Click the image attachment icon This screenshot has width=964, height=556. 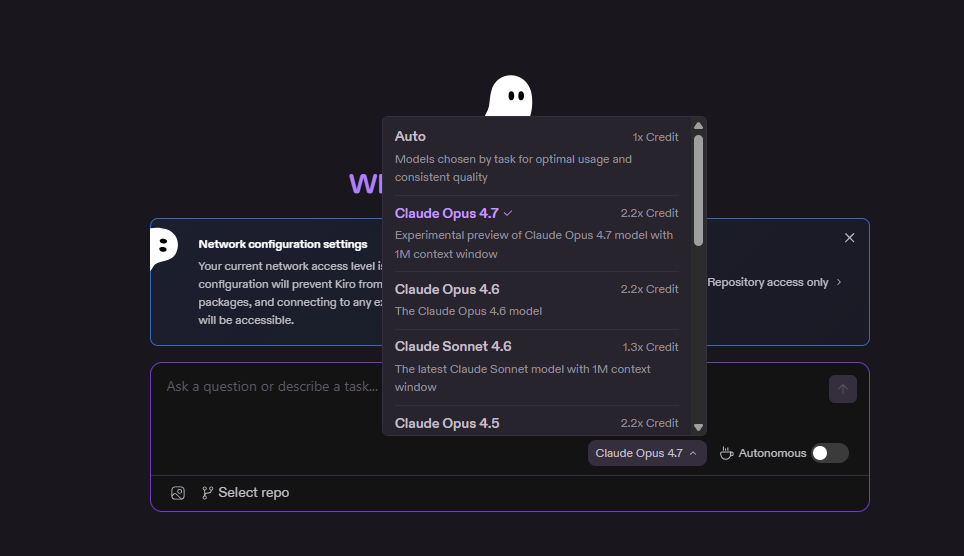(x=178, y=493)
